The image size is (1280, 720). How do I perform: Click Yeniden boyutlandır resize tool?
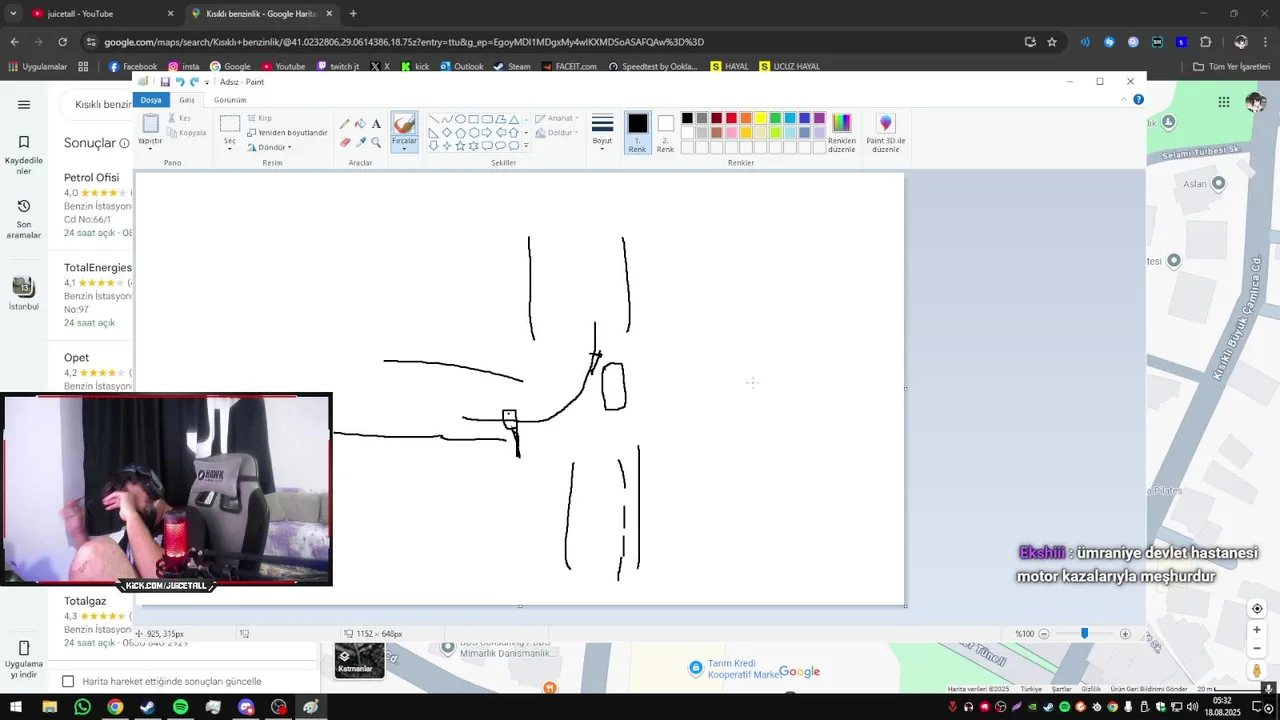click(287, 132)
